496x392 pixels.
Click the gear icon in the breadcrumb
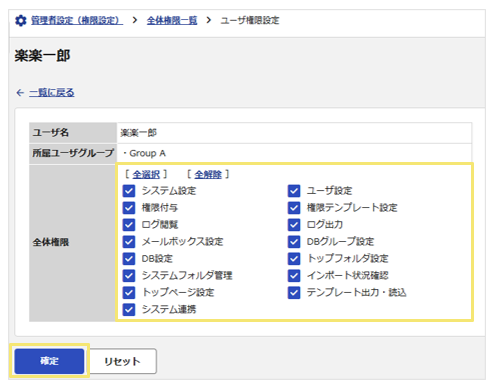click(x=21, y=21)
